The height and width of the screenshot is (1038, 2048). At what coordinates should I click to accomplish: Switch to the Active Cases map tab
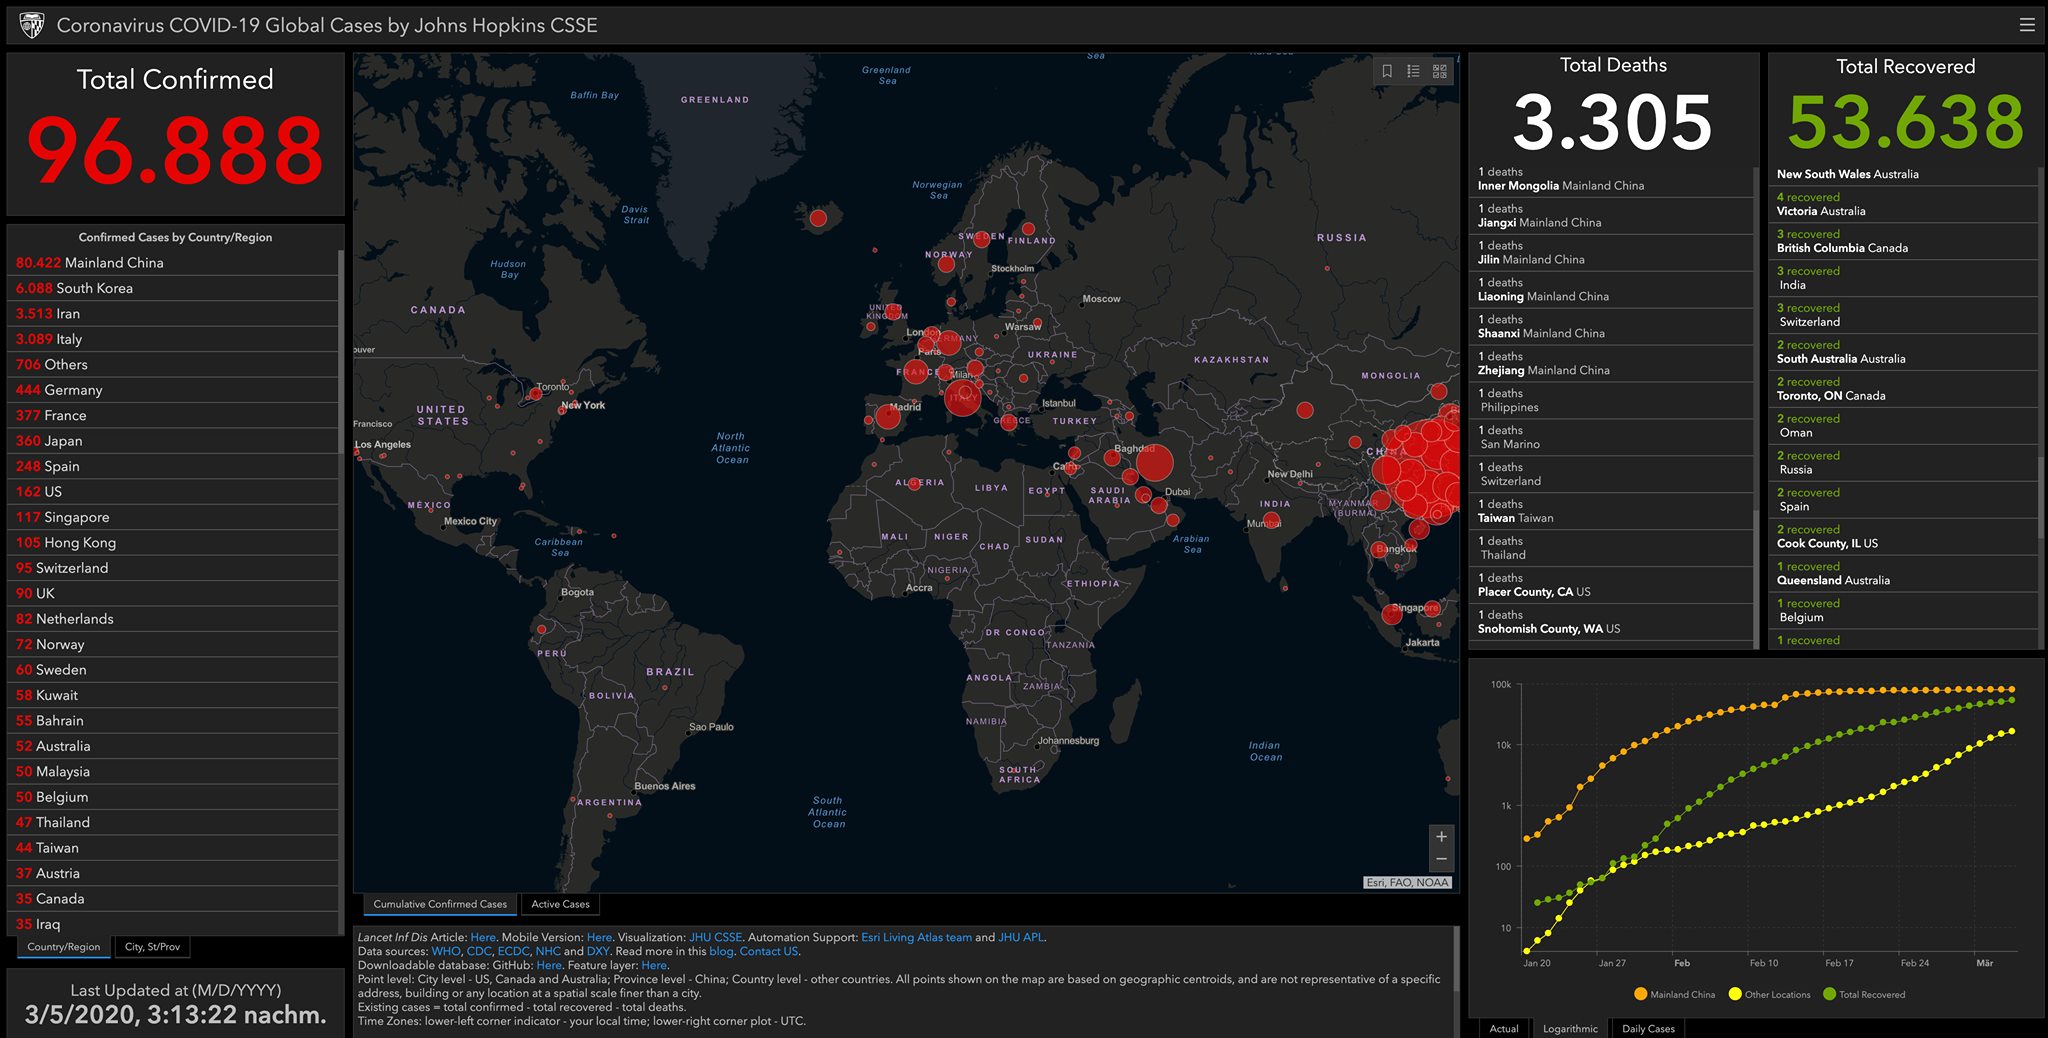560,904
